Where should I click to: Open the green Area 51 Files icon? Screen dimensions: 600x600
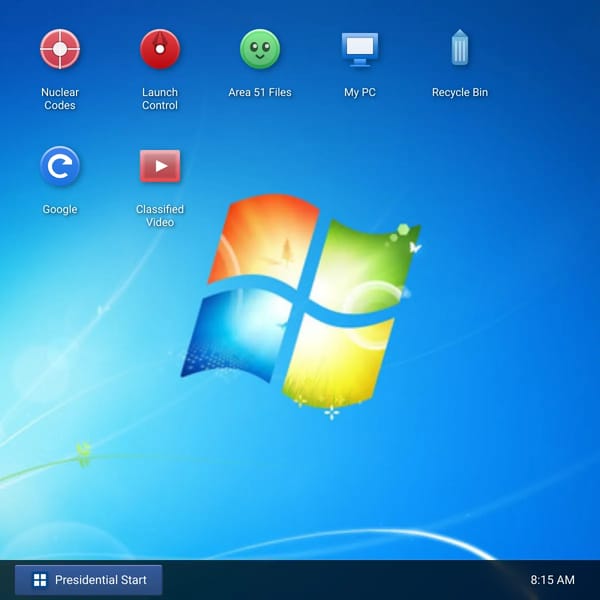pyautogui.click(x=260, y=49)
